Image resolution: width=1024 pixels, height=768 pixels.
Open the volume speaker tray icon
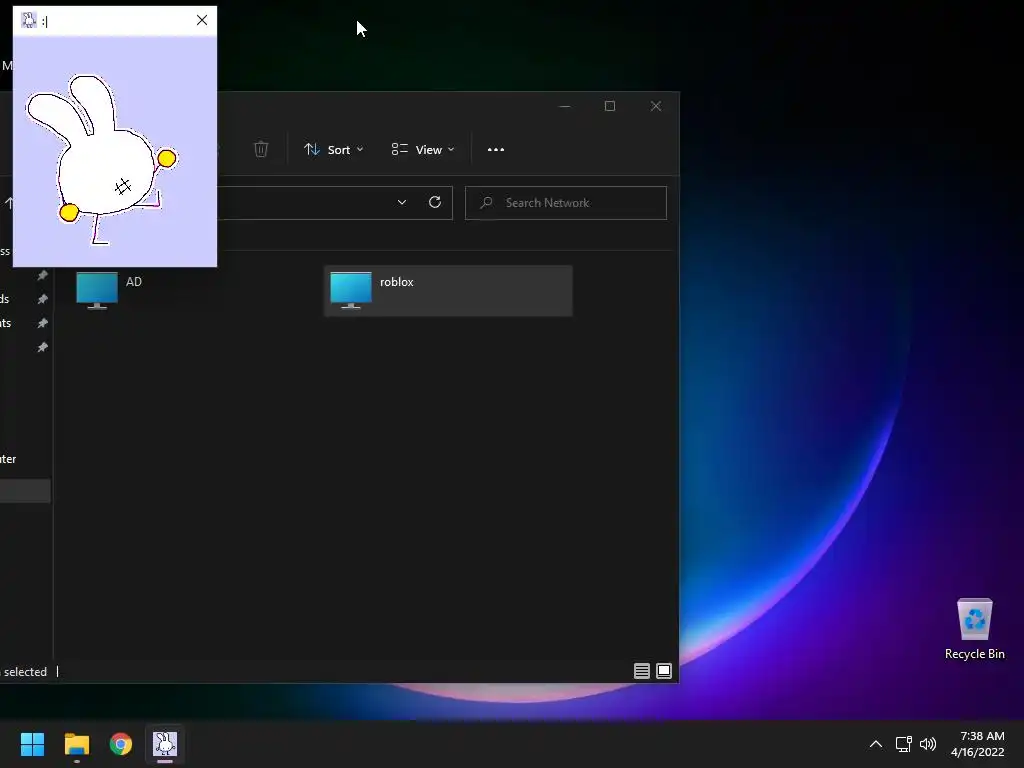click(928, 744)
